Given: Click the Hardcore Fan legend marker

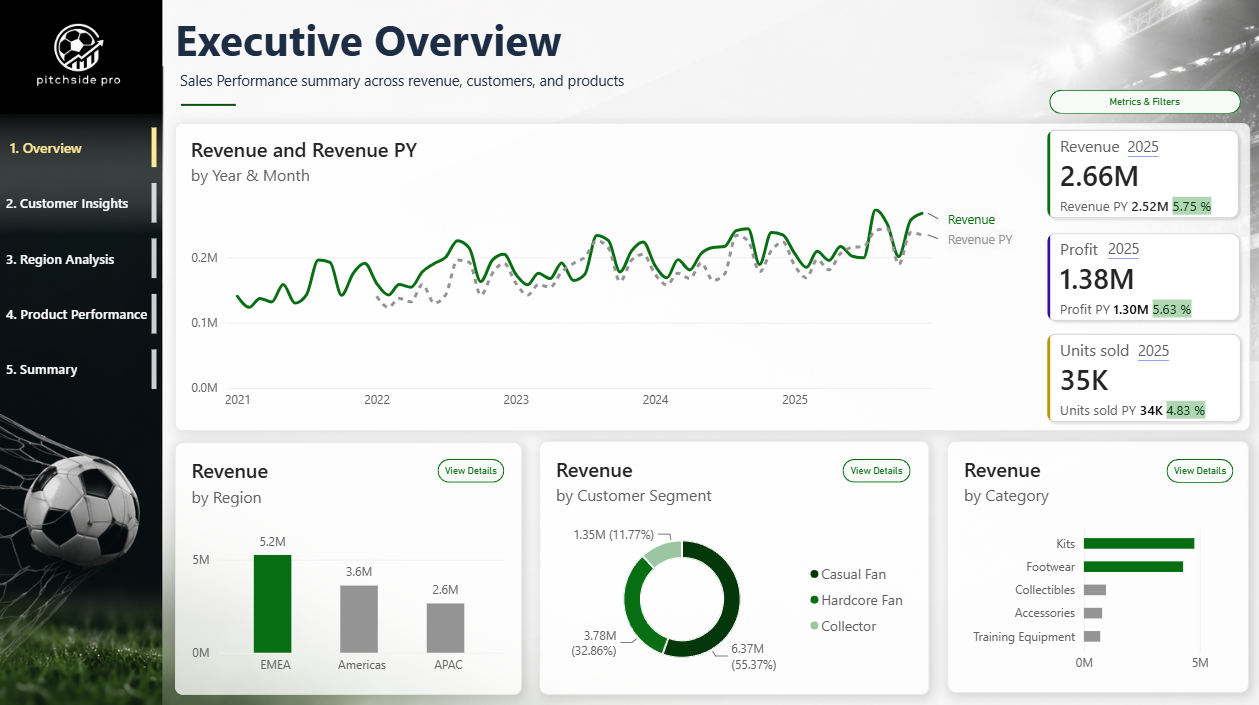Looking at the screenshot, I should coord(815,600).
